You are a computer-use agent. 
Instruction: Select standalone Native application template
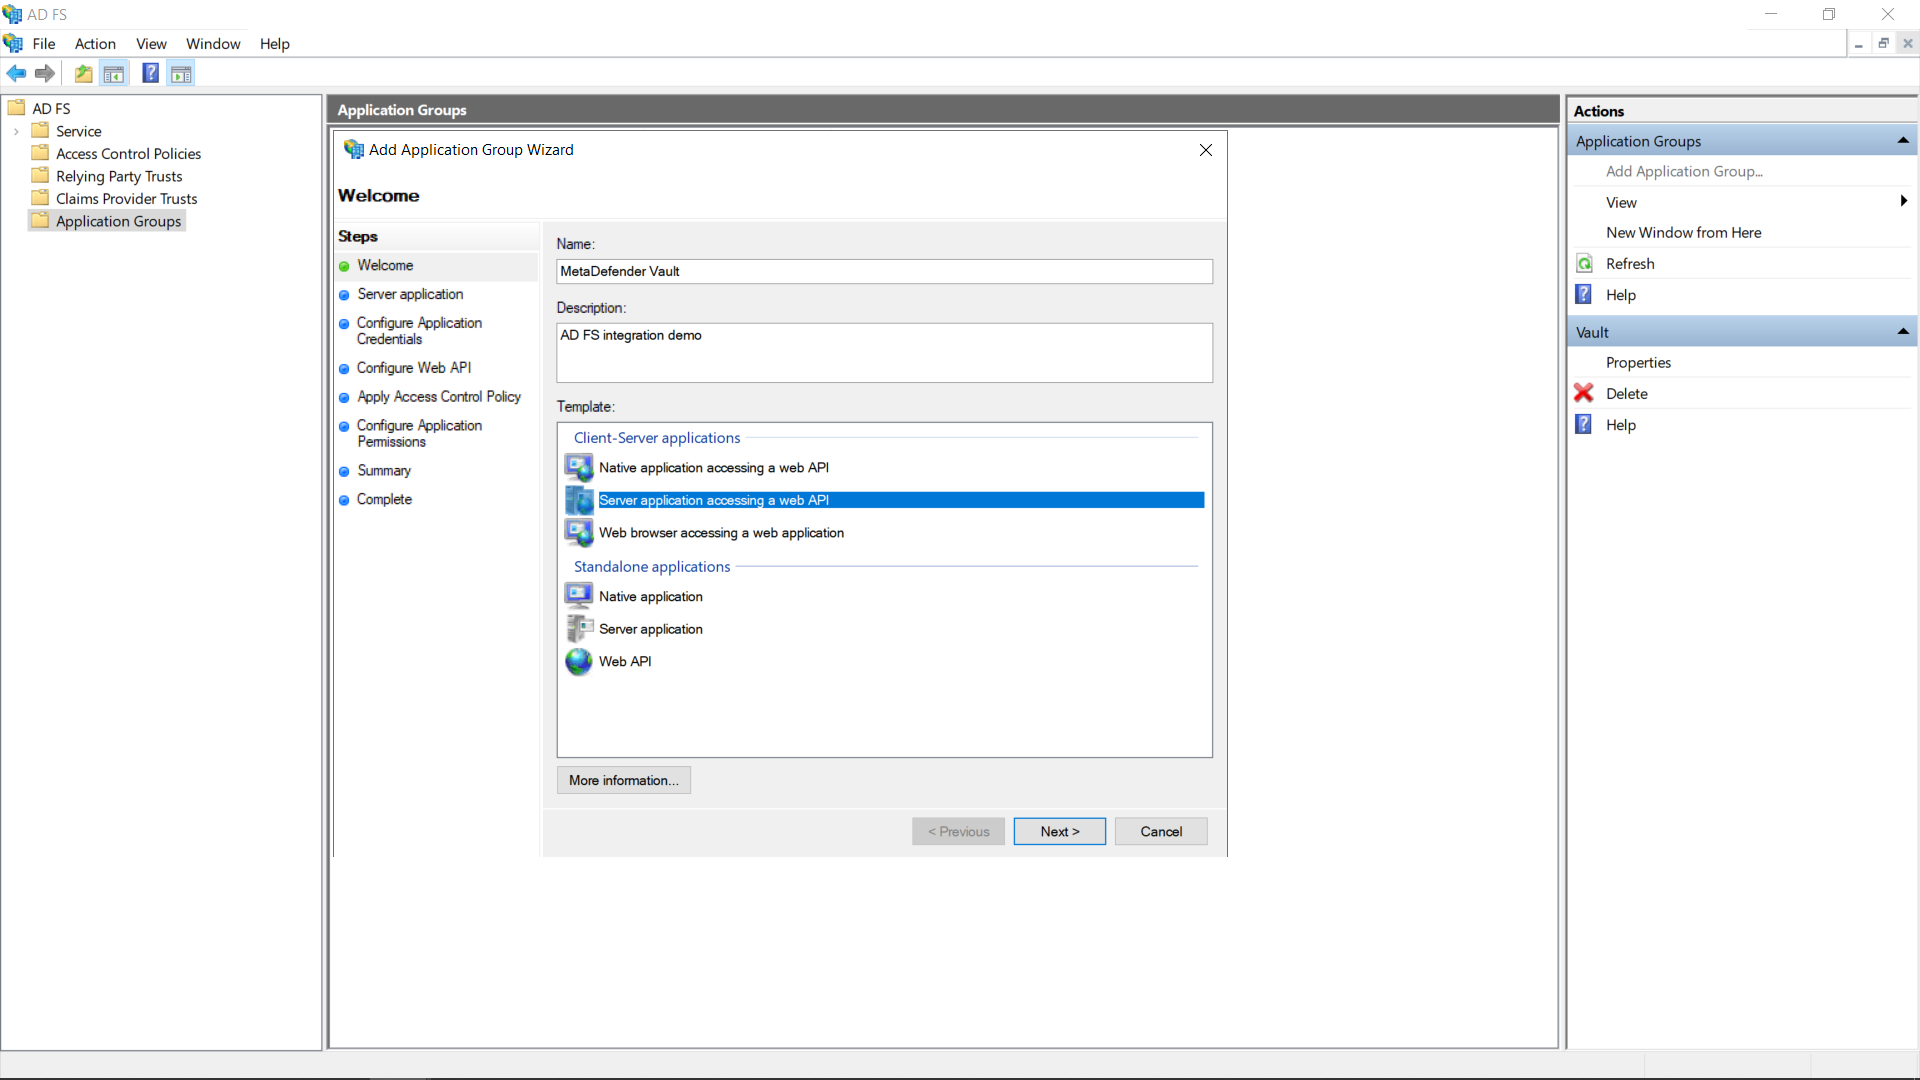(x=650, y=596)
